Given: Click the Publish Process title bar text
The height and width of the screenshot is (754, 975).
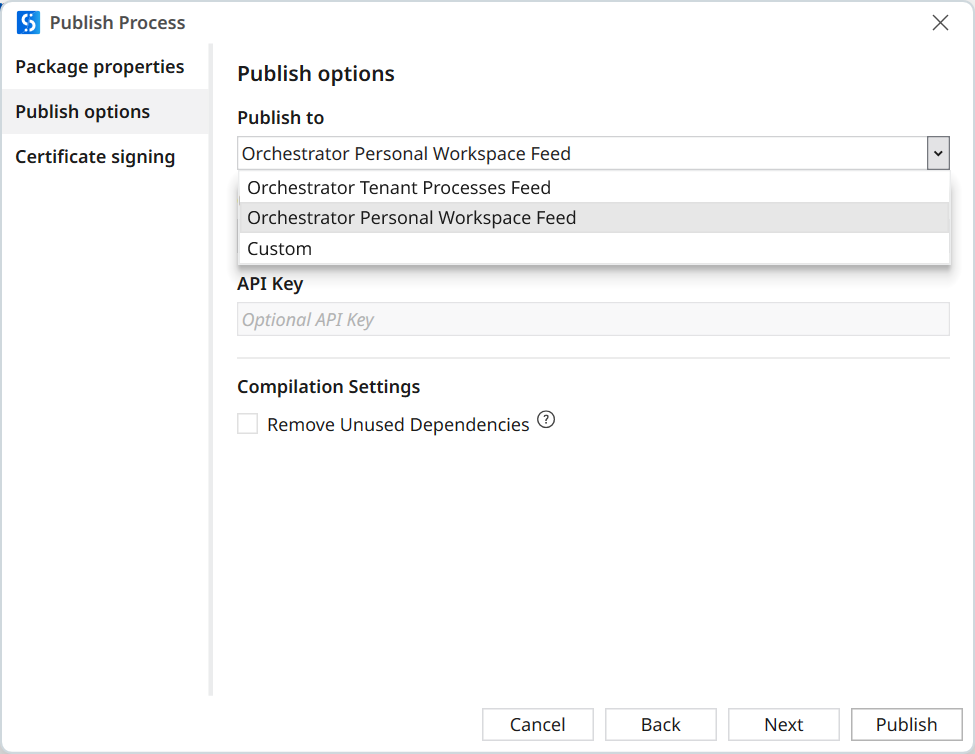Looking at the screenshot, I should pyautogui.click(x=118, y=23).
